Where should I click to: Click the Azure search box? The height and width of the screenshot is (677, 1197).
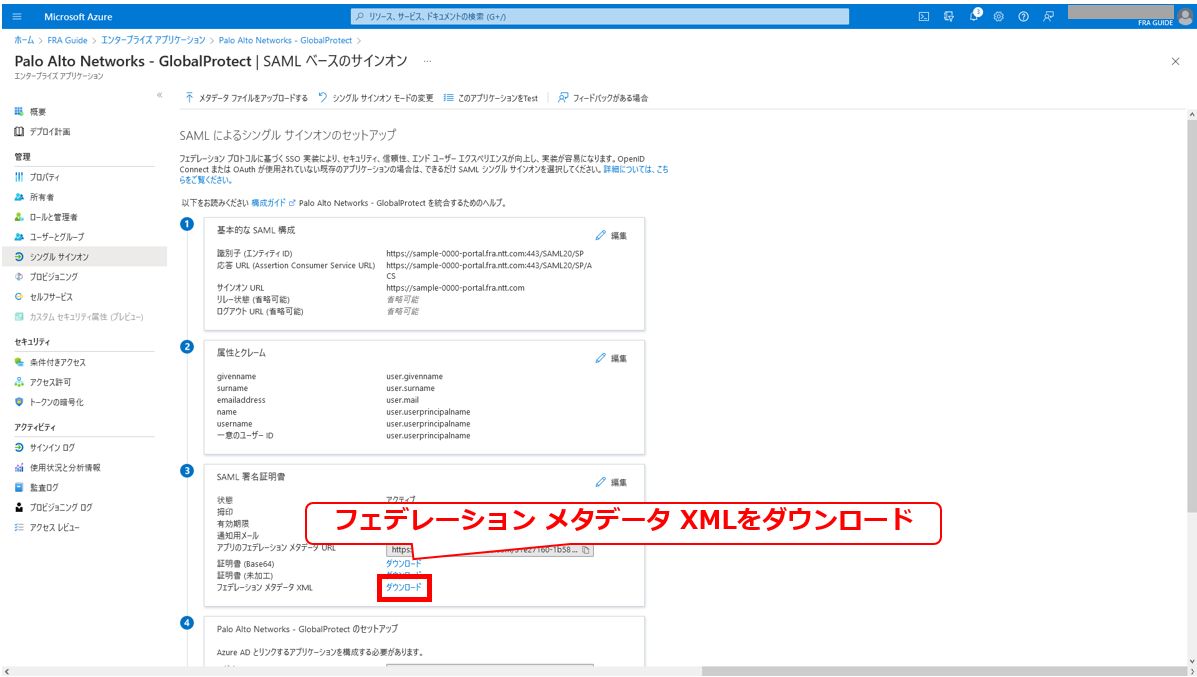pyautogui.click(x=600, y=16)
